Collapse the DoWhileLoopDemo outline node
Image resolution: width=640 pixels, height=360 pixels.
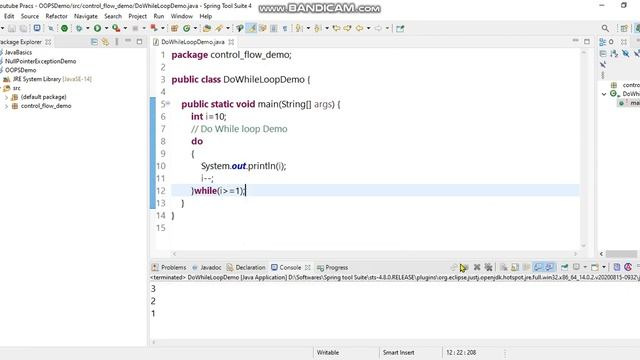click(x=604, y=94)
